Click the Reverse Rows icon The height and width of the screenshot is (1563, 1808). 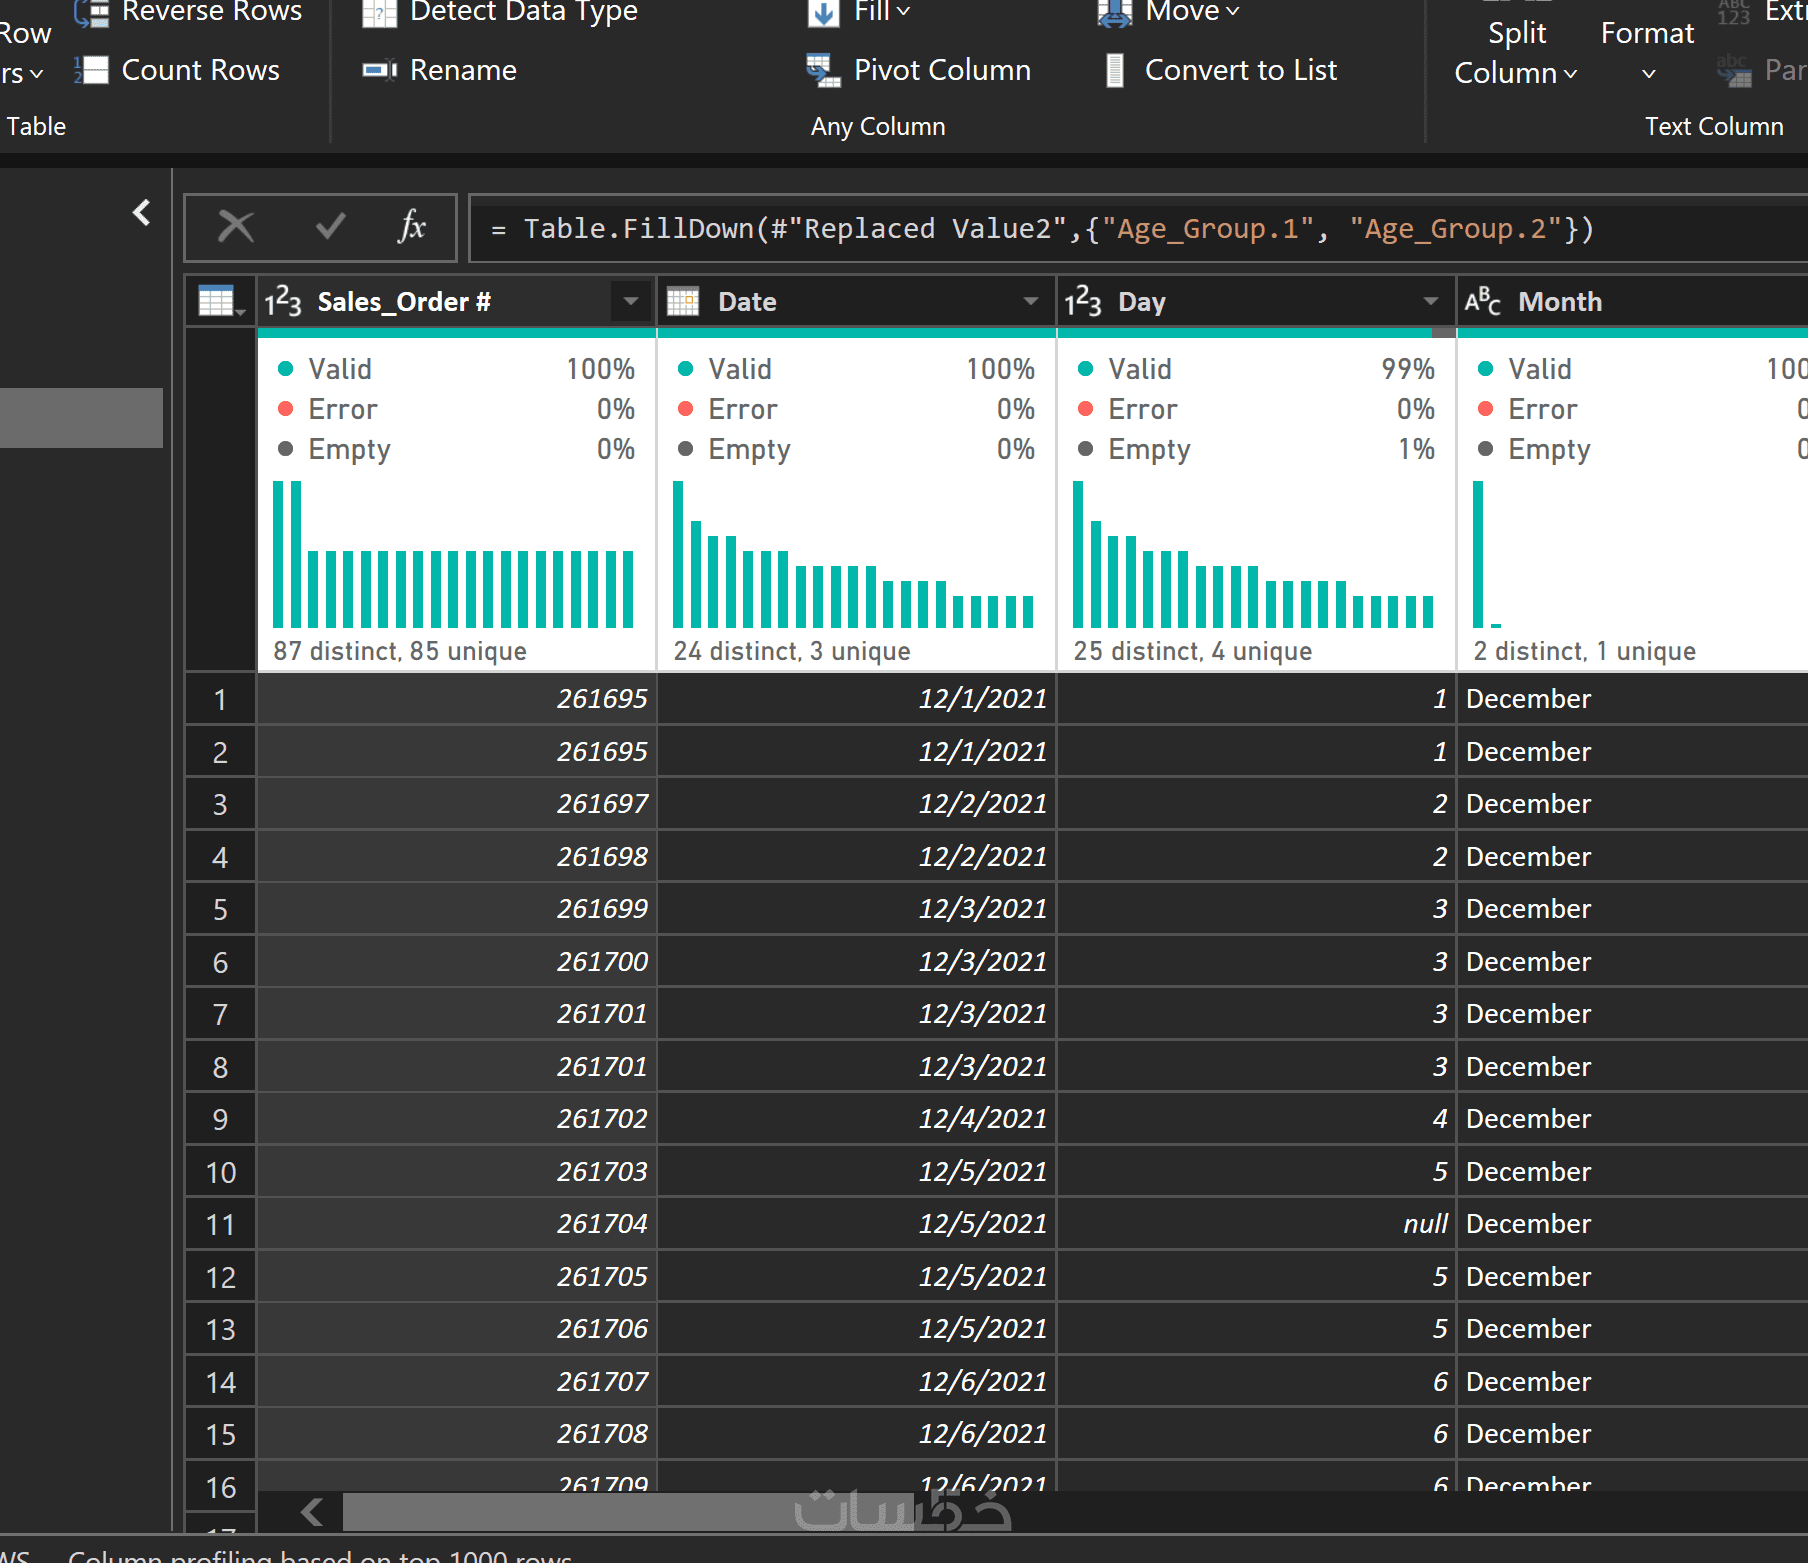point(92,12)
